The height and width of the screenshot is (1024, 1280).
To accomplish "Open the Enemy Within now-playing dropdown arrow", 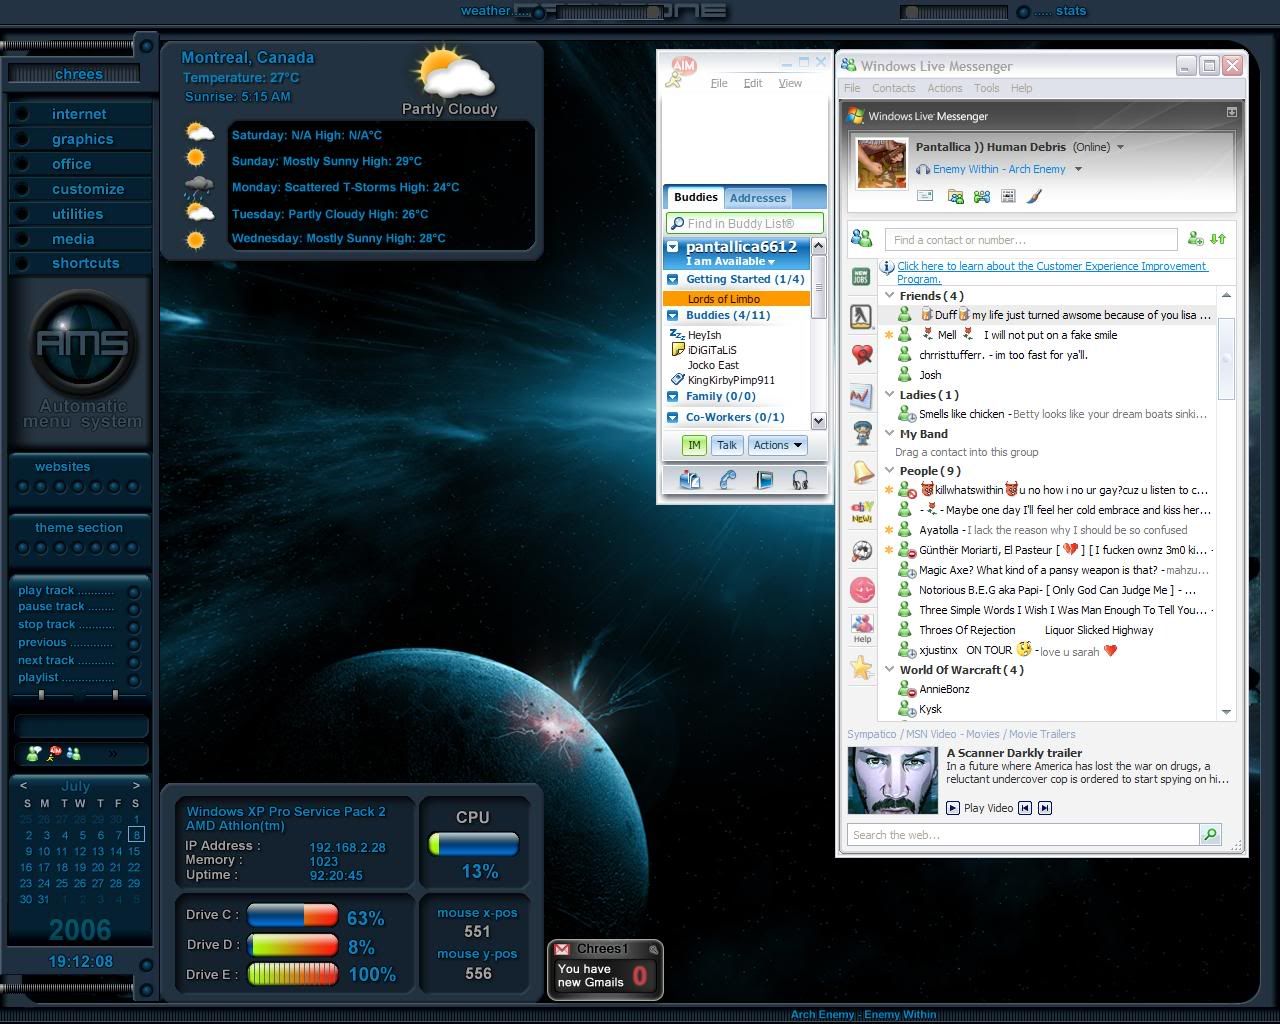I will (x=1078, y=169).
